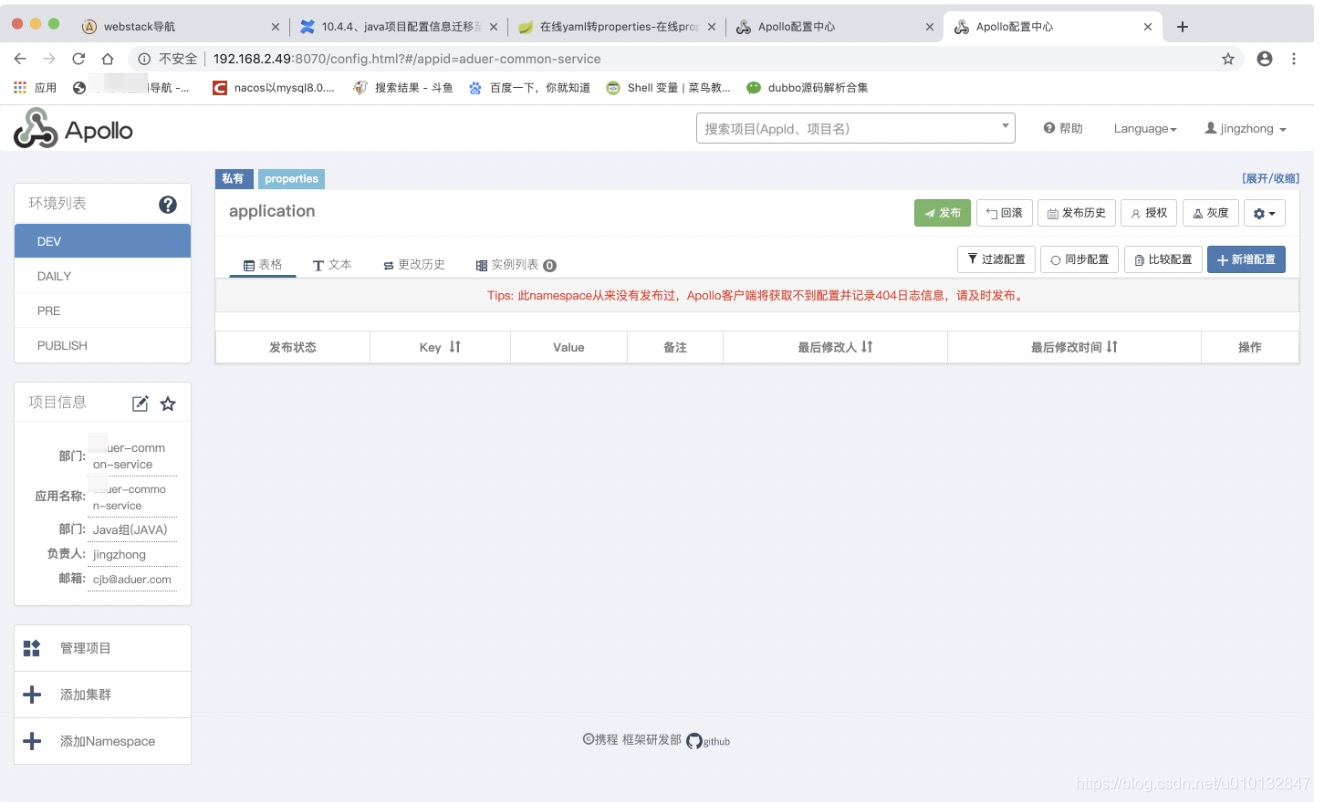1320x802 pixels.
Task: Open the Language dropdown
Action: click(x=1144, y=128)
